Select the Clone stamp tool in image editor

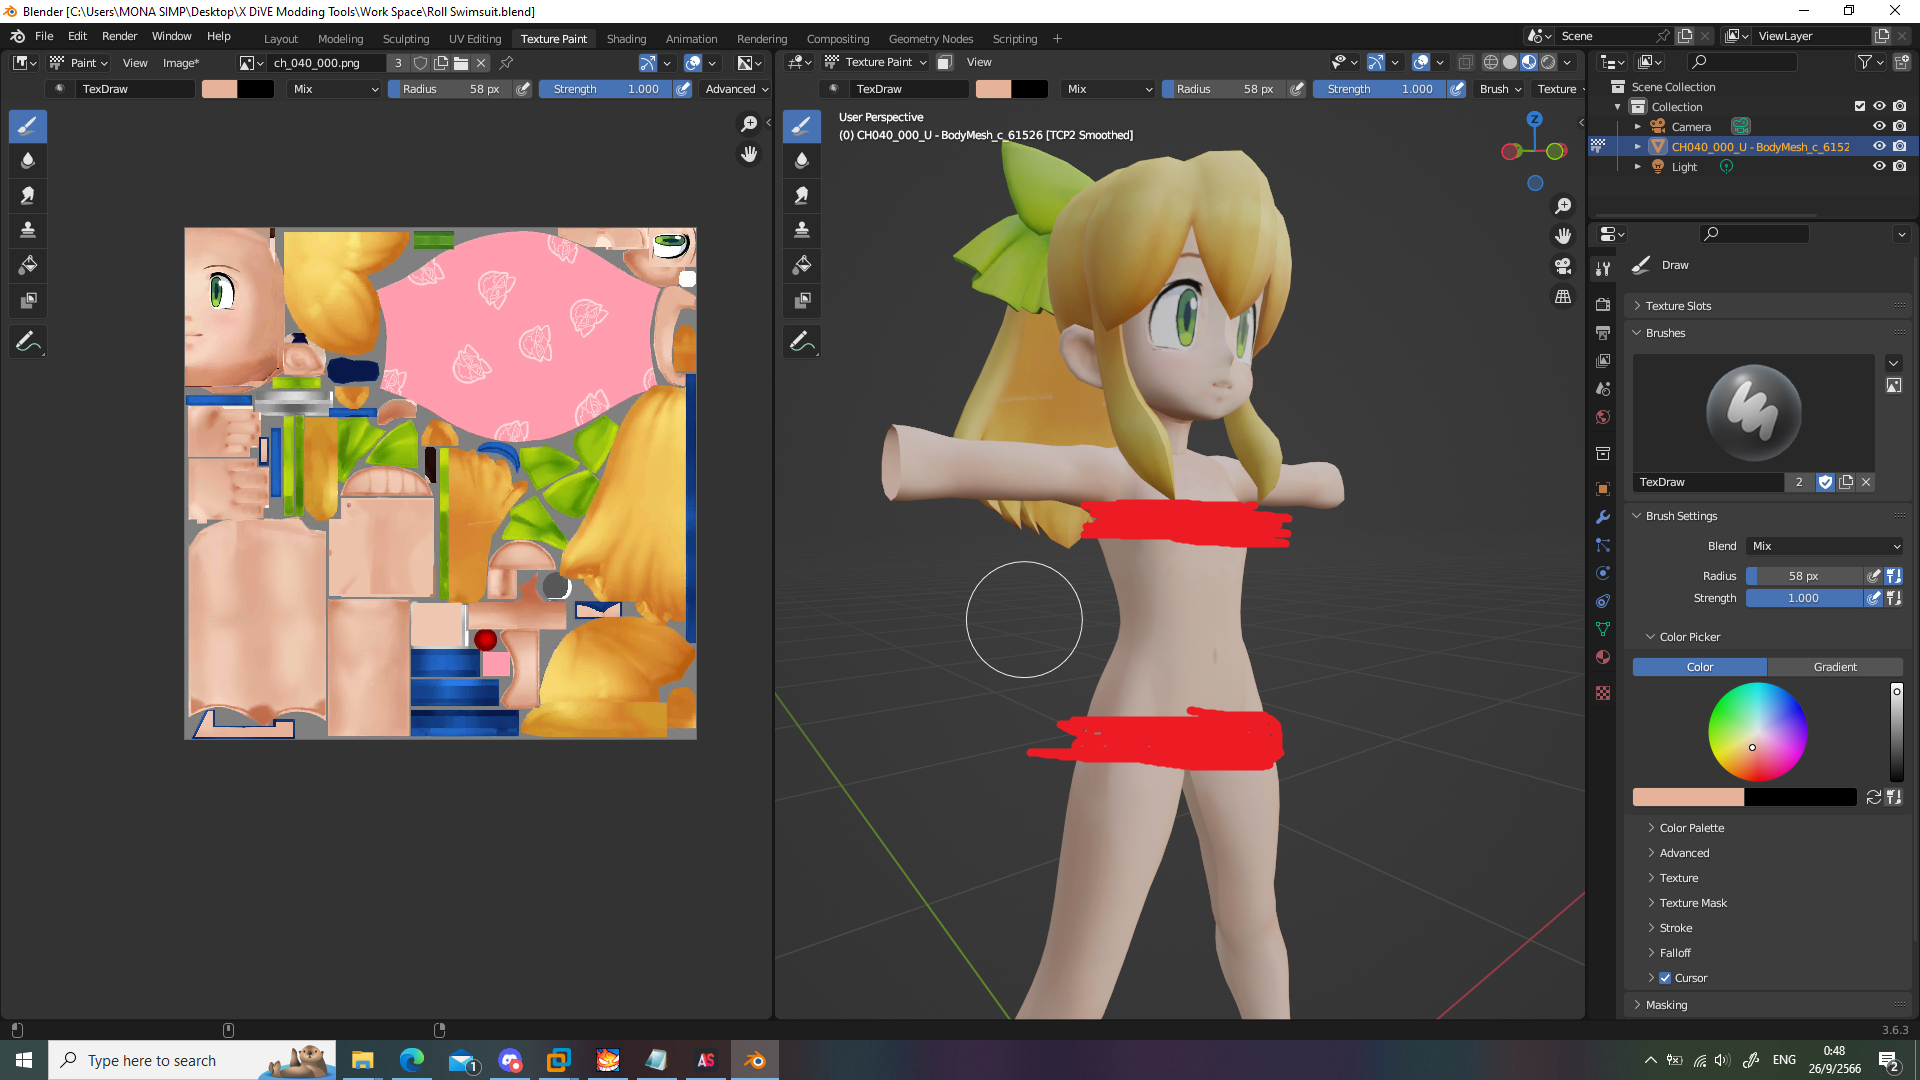[28, 231]
